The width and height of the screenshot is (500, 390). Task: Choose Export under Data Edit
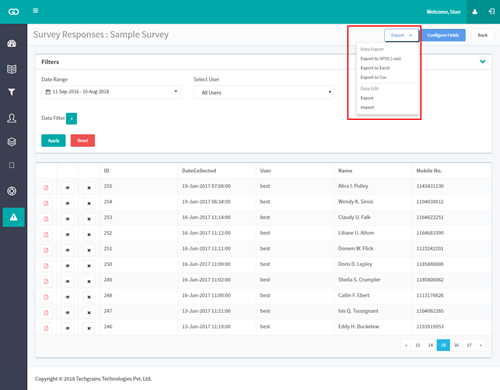pos(367,98)
